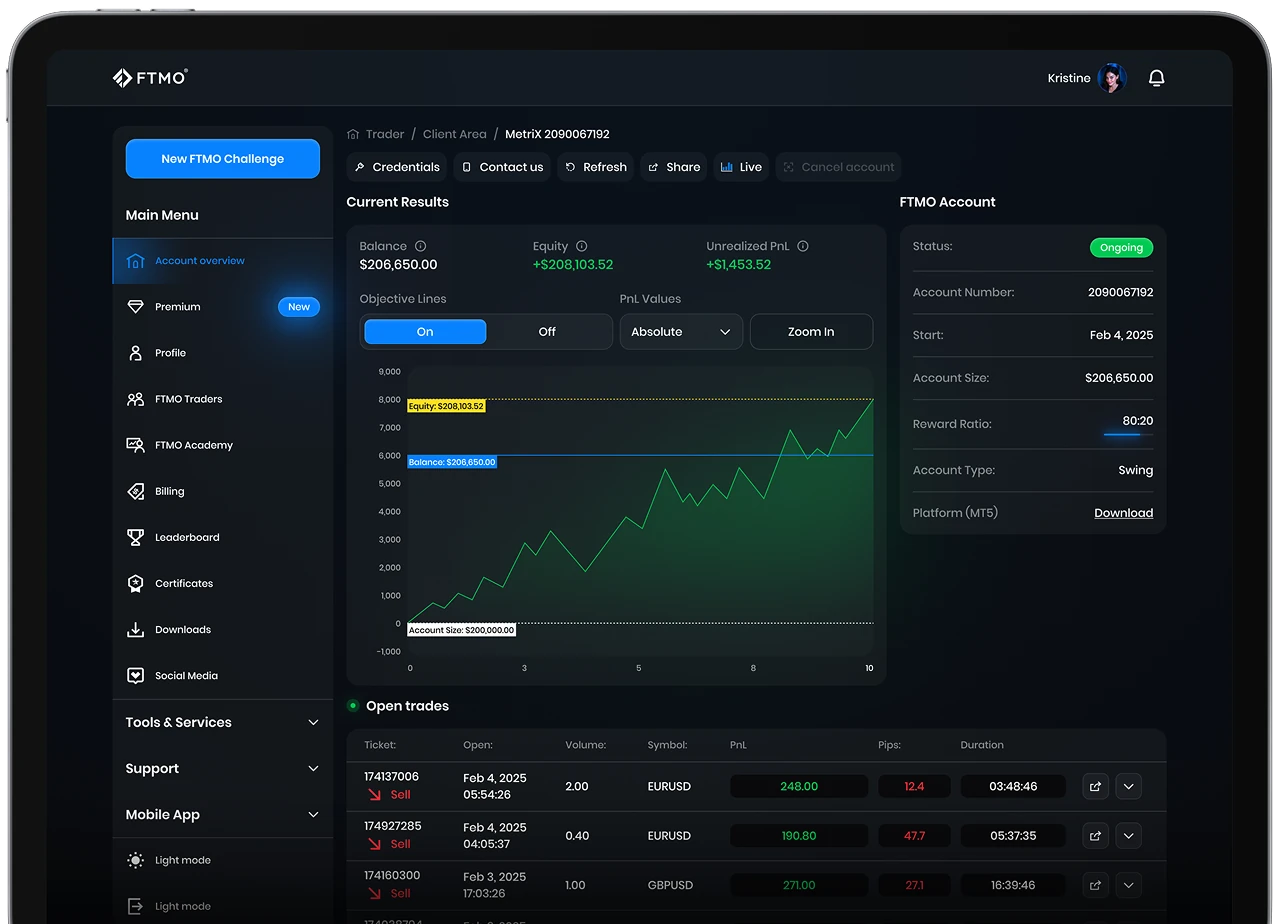Click the New FTMO Challenge button
Screen dimensions: 1280x924
point(222,159)
